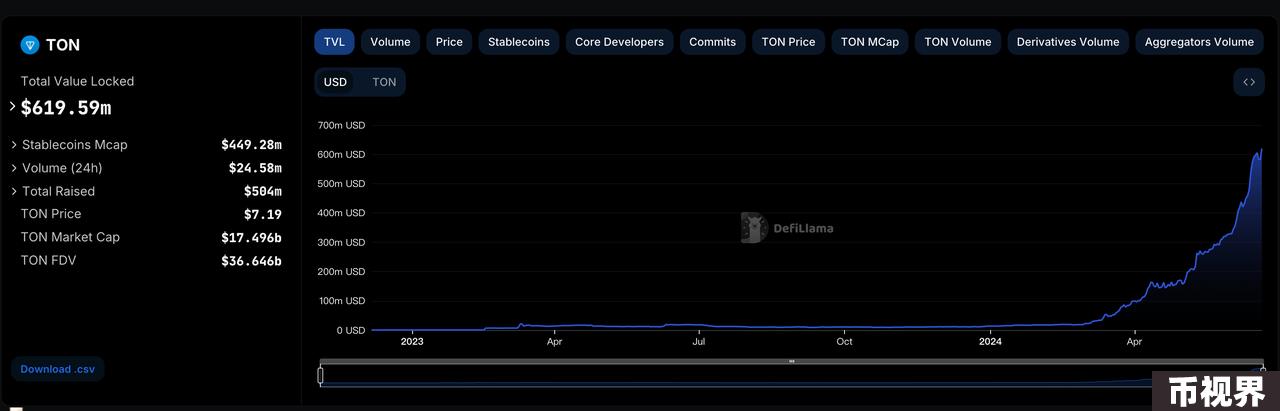Expand the Volume (24h) row
This screenshot has width=1280, height=411.
coord(14,168)
